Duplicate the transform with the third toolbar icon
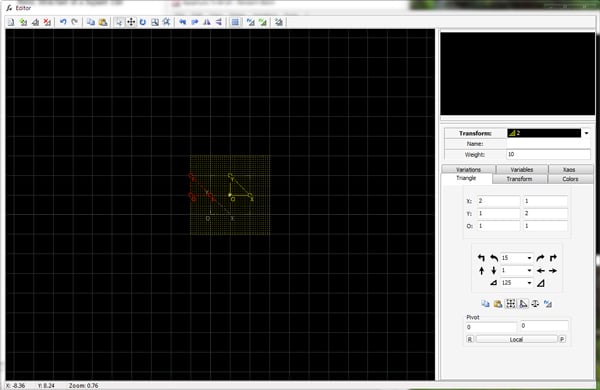600x390 pixels. coord(35,22)
